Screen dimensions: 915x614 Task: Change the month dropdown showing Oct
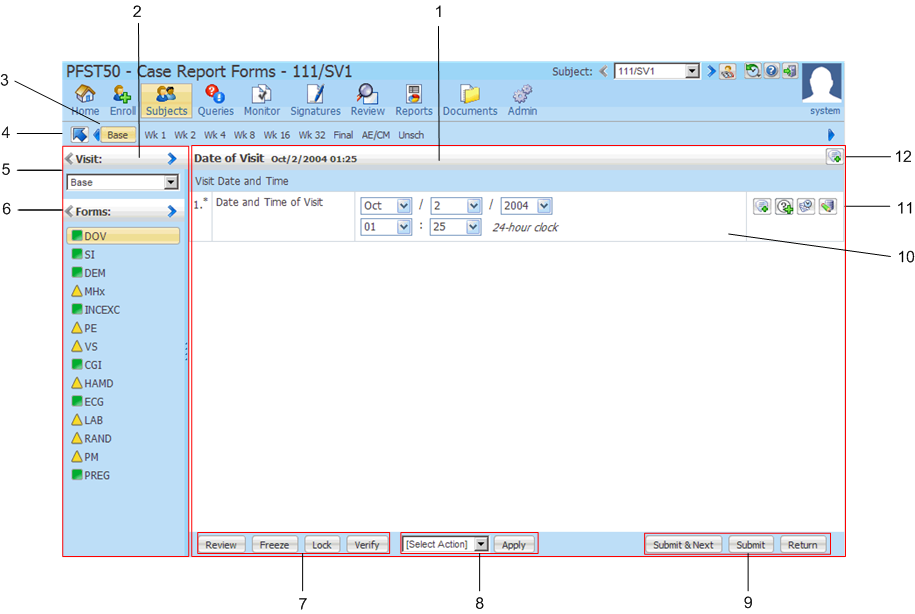click(385, 205)
